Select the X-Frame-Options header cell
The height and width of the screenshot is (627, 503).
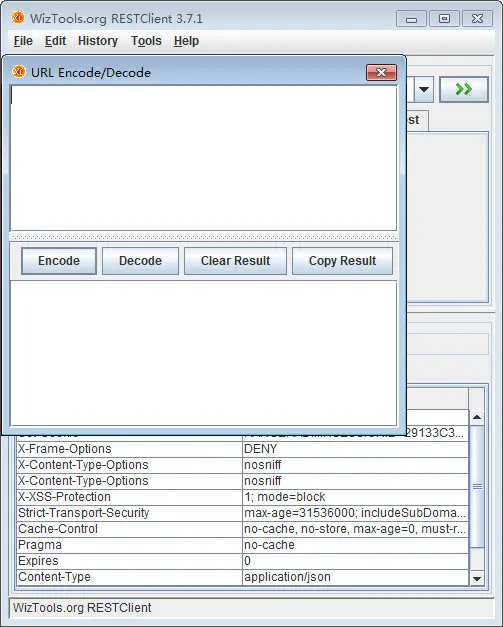129,449
